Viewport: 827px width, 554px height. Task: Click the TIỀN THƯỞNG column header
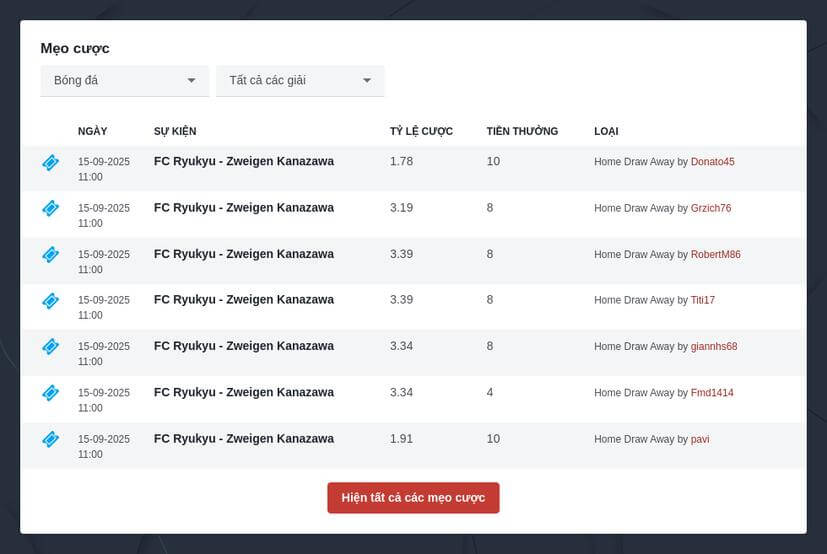[x=522, y=131]
